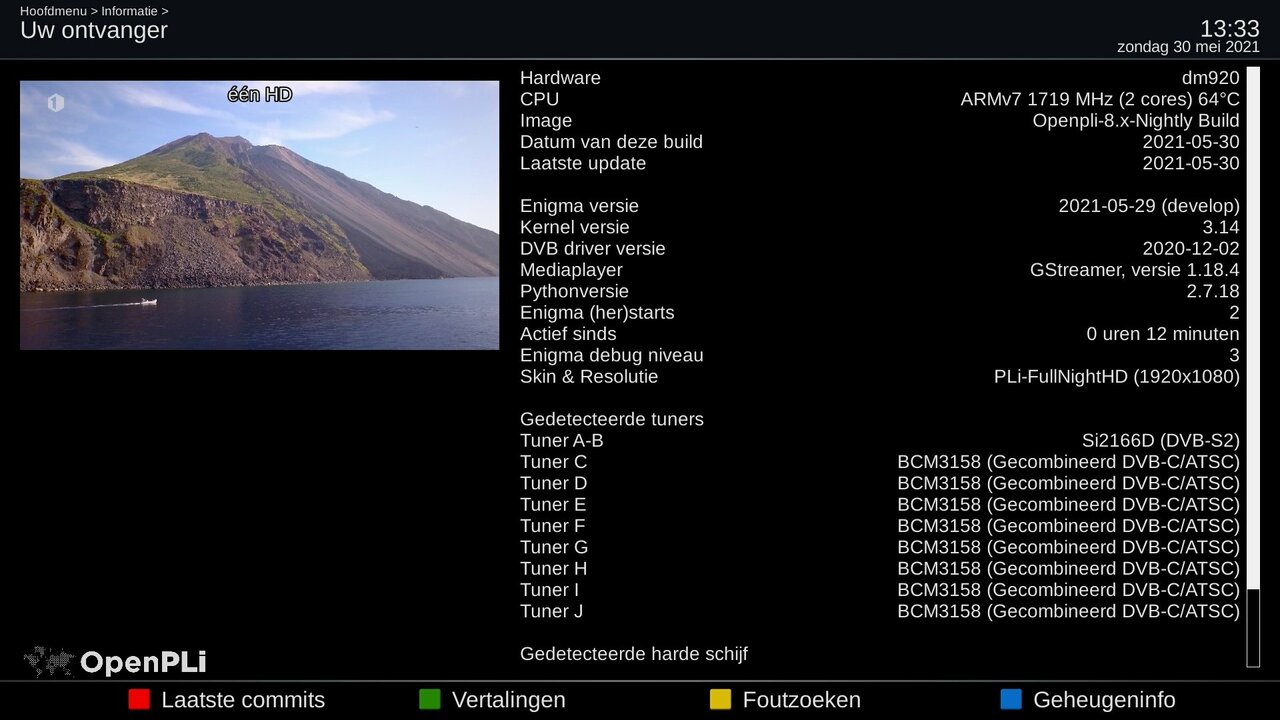Click the OpenPLi logo
Image resolution: width=1280 pixels, height=720 pixels.
tap(115, 662)
